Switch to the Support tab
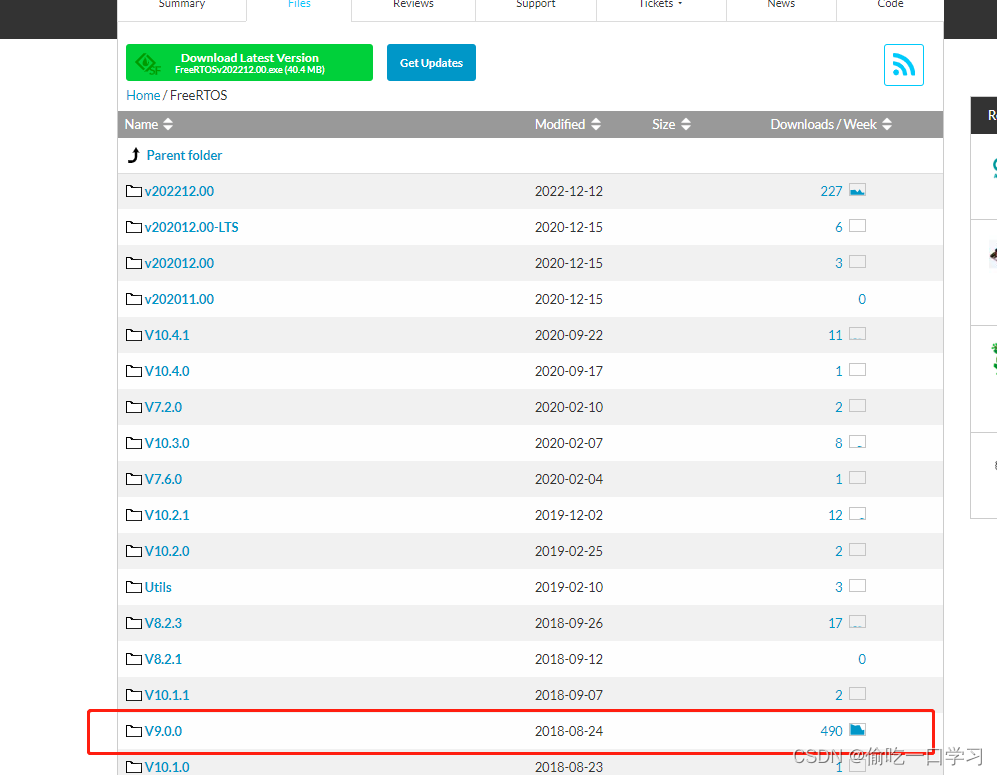The height and width of the screenshot is (775, 997). coord(535,4)
